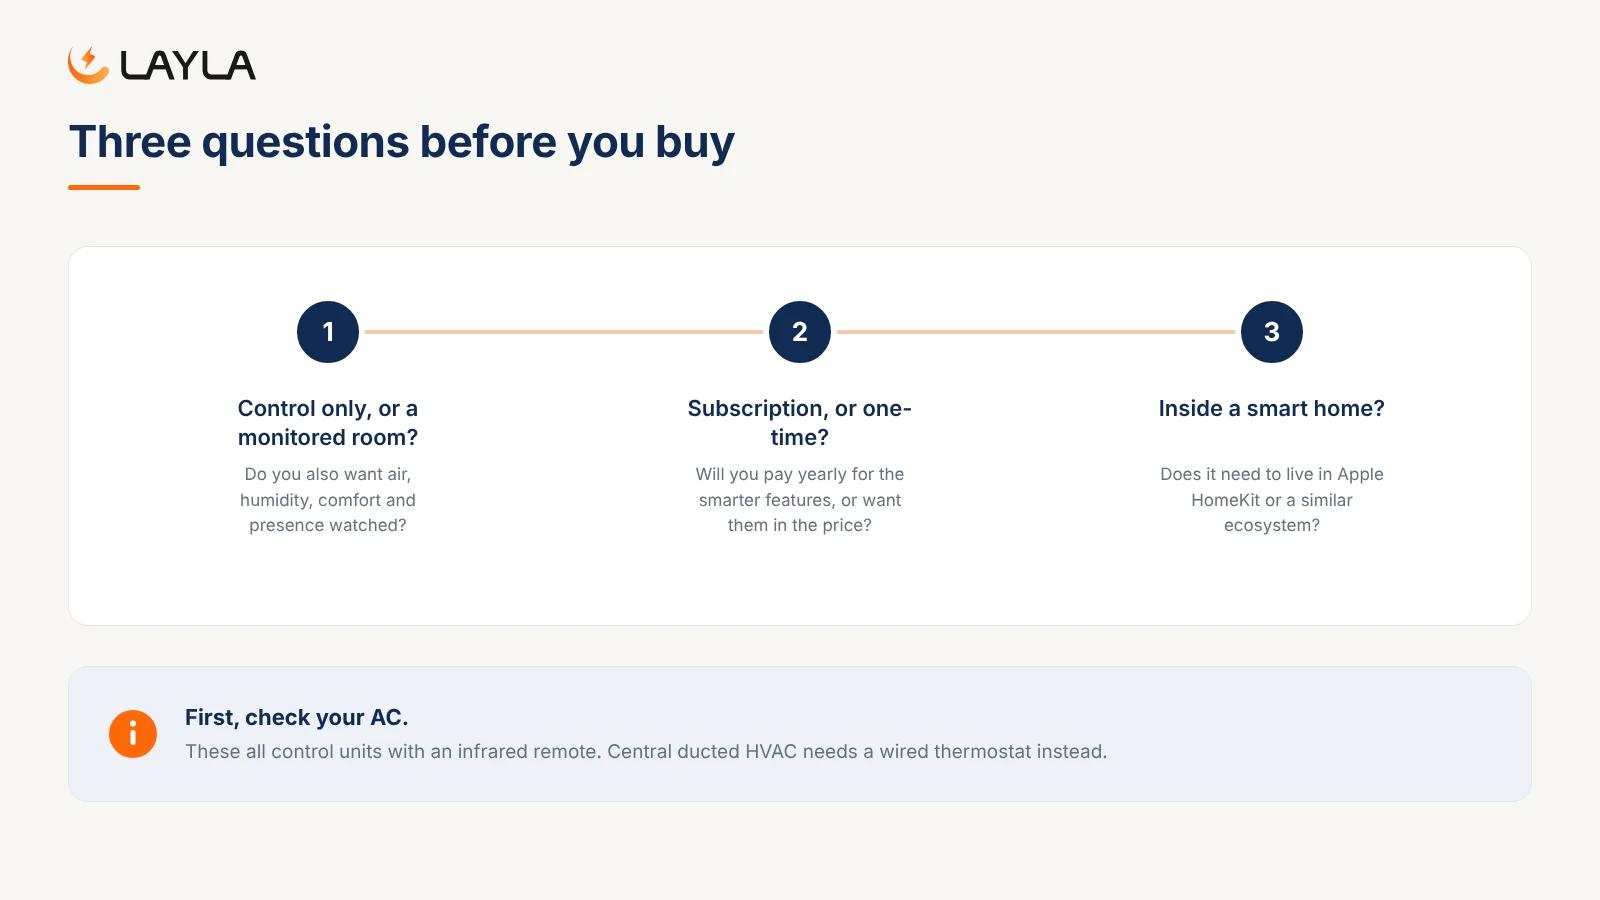Select 'Control only, or a monitored room?' heading

(328, 423)
